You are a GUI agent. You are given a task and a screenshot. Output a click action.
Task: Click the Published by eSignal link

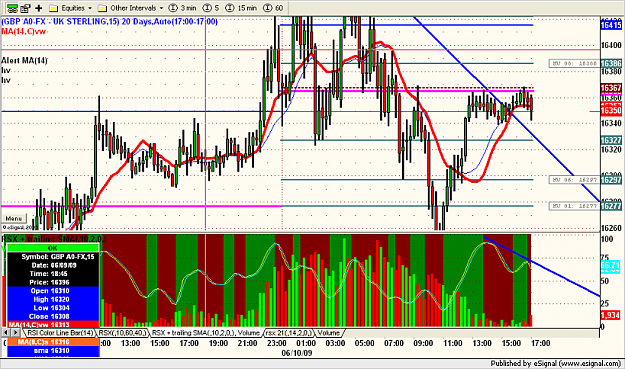[555, 363]
